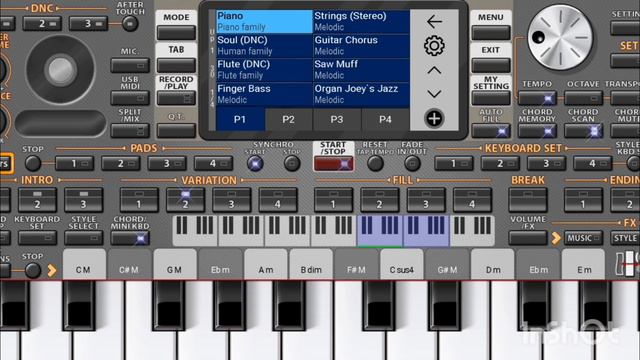The image size is (640, 360).
Task: Toggle the SYNCHRO STOP button
Action: [x=292, y=164]
